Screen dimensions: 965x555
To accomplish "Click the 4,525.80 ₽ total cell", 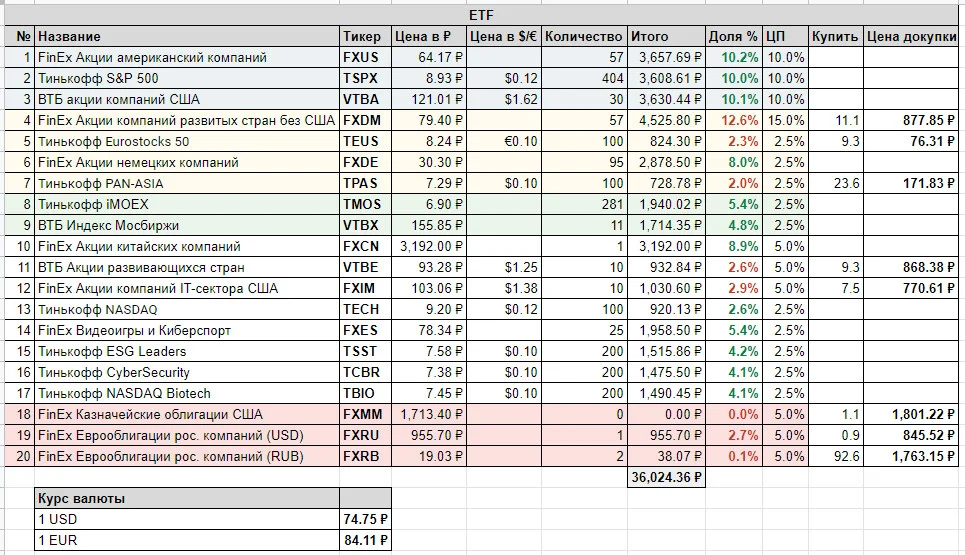I will (x=666, y=120).
